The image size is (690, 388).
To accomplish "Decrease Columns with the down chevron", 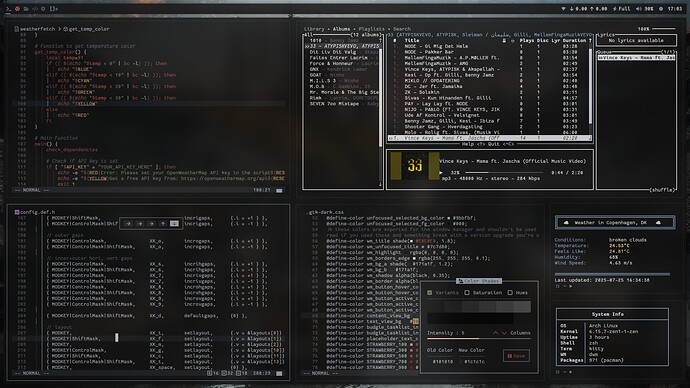I will coord(504,333).
